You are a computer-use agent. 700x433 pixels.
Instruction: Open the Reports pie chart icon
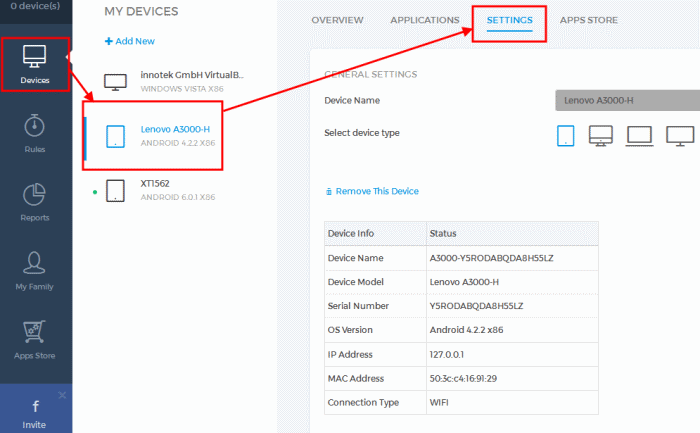pos(34,194)
